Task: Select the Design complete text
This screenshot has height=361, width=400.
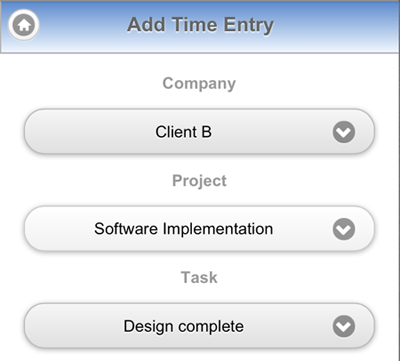Action: (183, 327)
